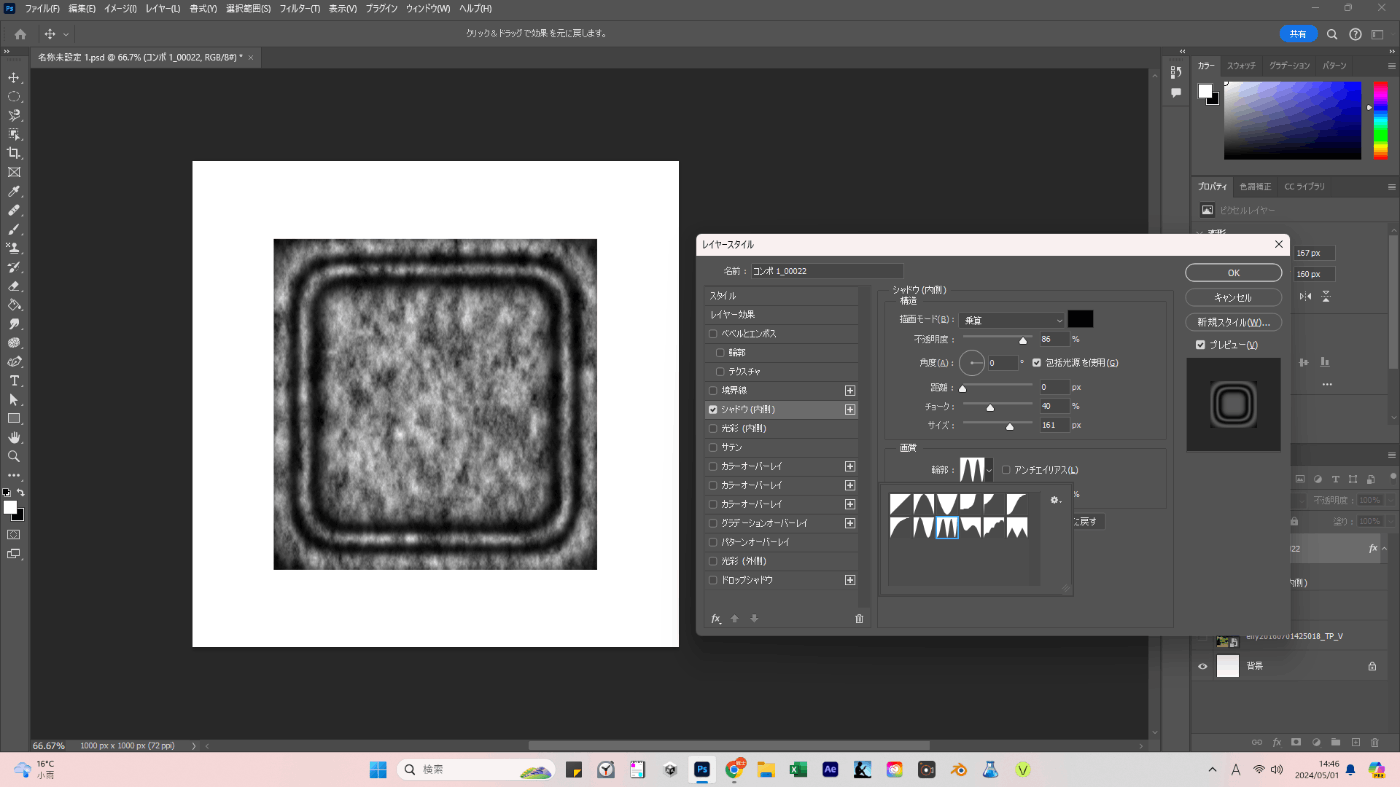Toggle the アンチエイリアス checkbox
The height and width of the screenshot is (787, 1400).
click(x=1006, y=470)
